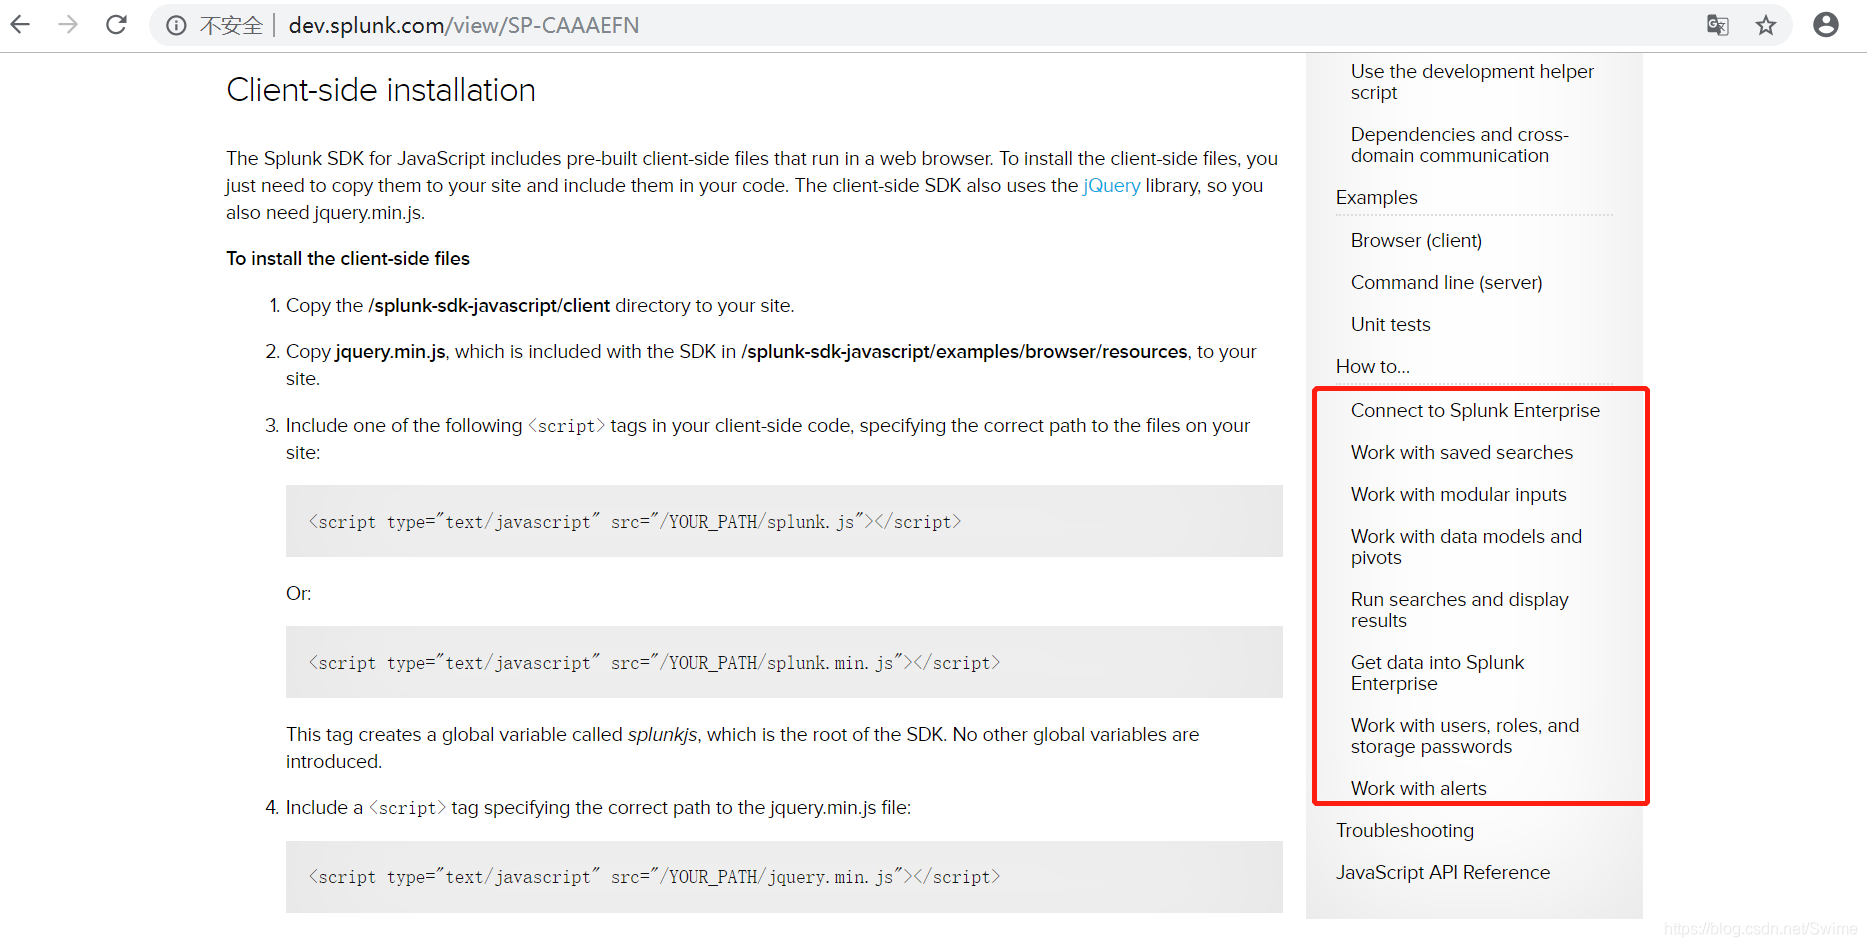
Task: Select the Browser (client) example
Action: click(x=1416, y=240)
